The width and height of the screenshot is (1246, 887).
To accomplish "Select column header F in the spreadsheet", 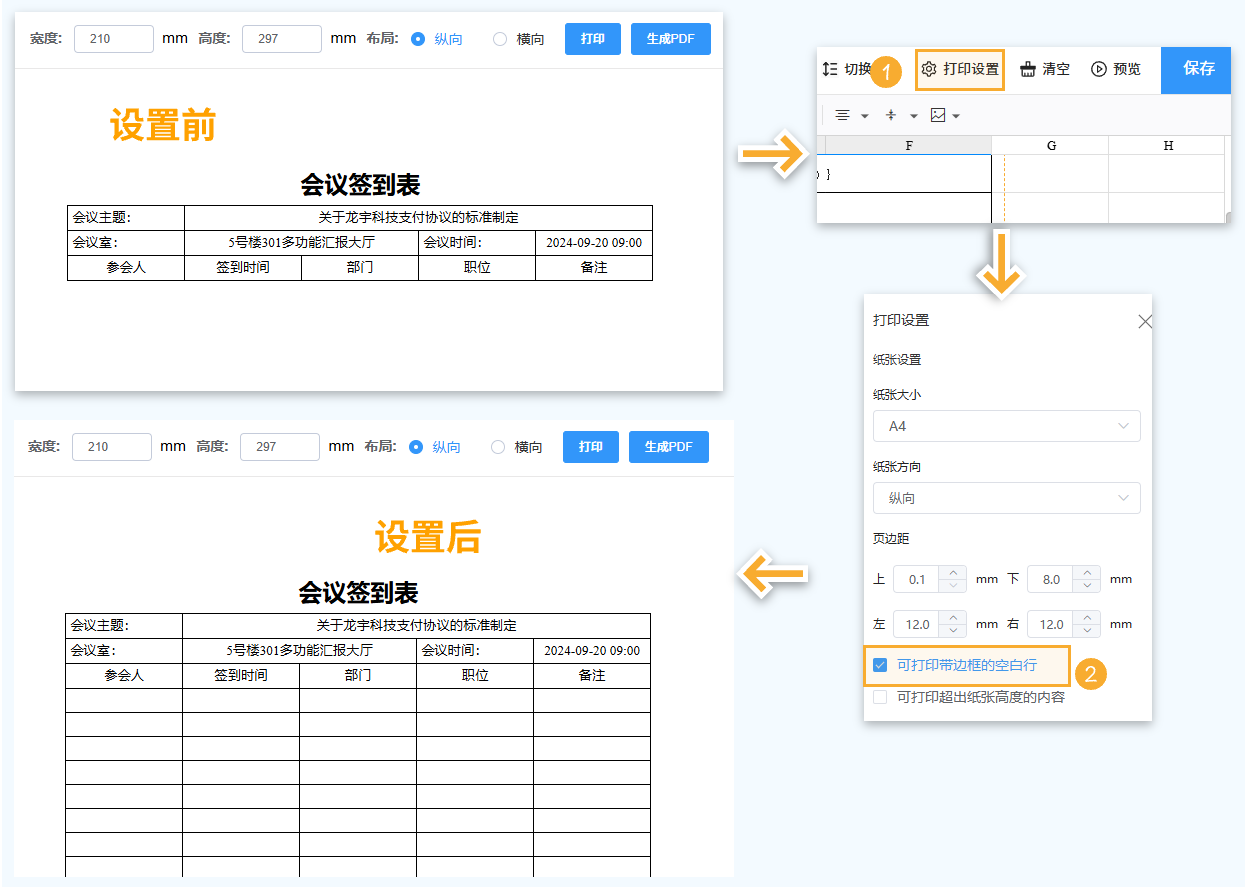I will pyautogui.click(x=908, y=145).
